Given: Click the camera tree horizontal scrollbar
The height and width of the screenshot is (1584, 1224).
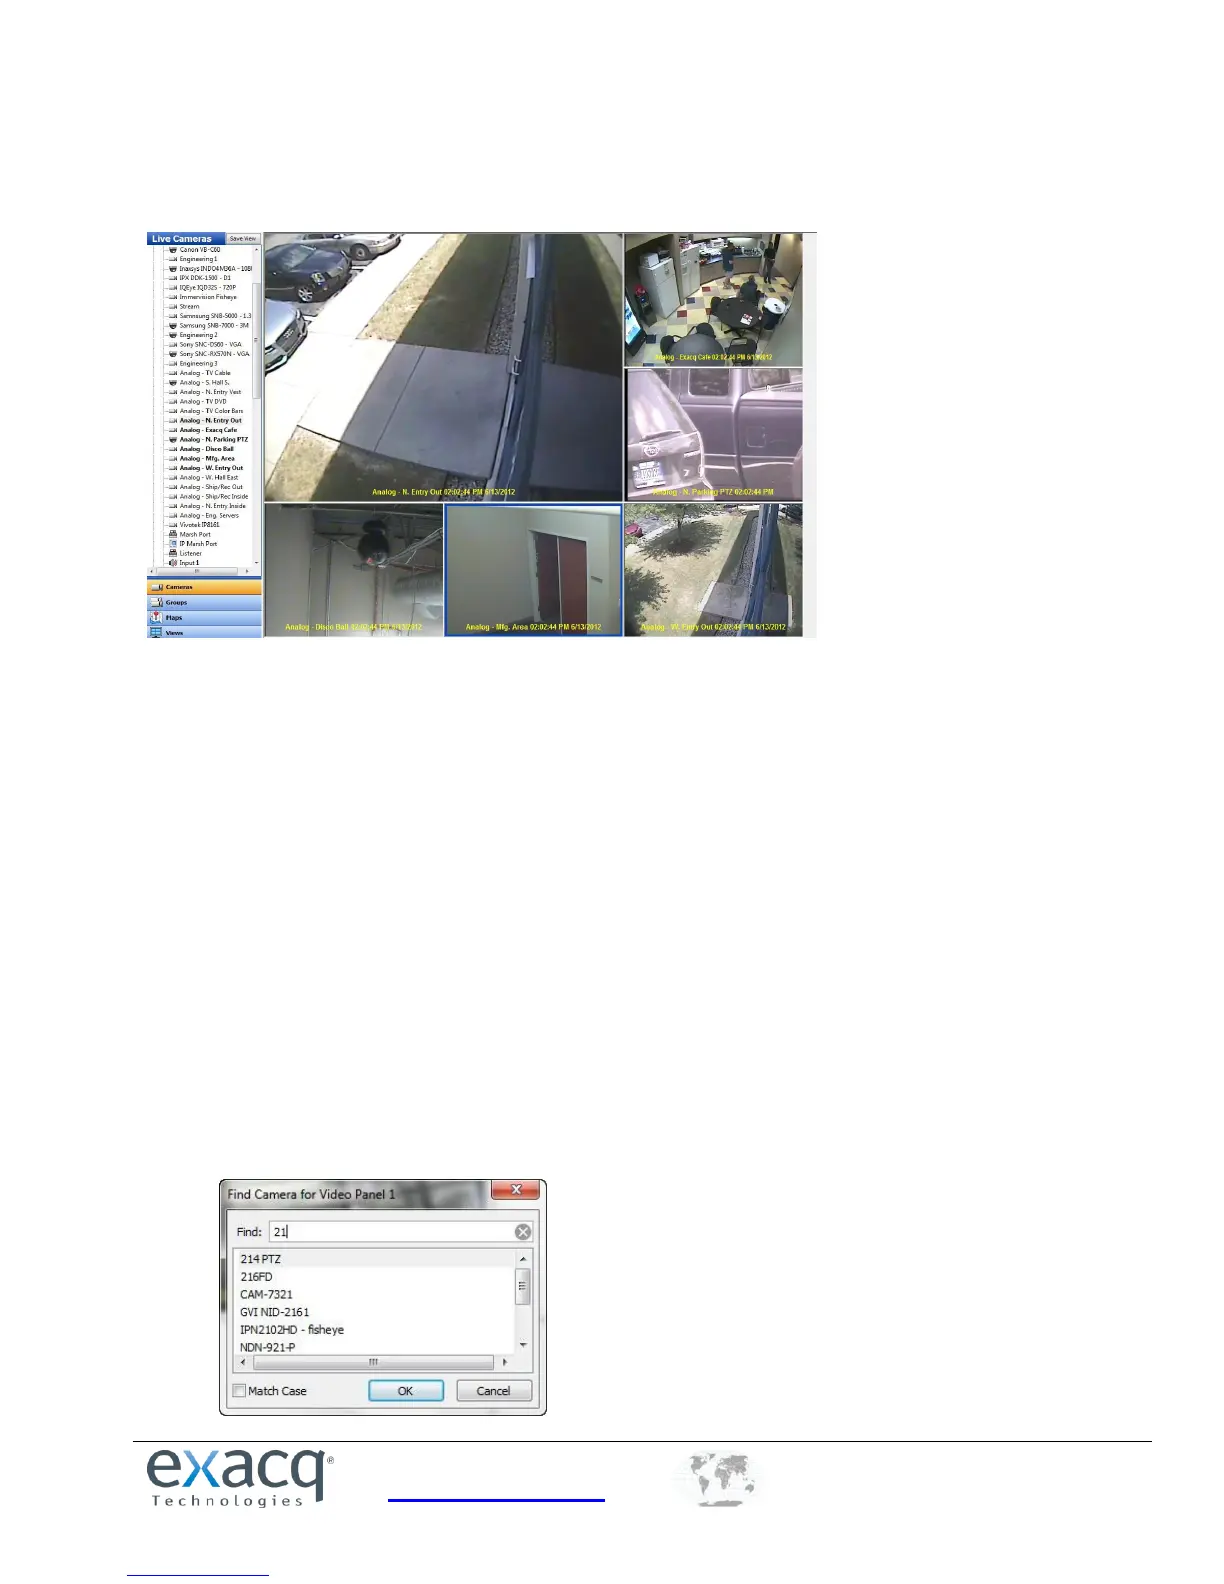Looking at the screenshot, I should pyautogui.click(x=199, y=571).
